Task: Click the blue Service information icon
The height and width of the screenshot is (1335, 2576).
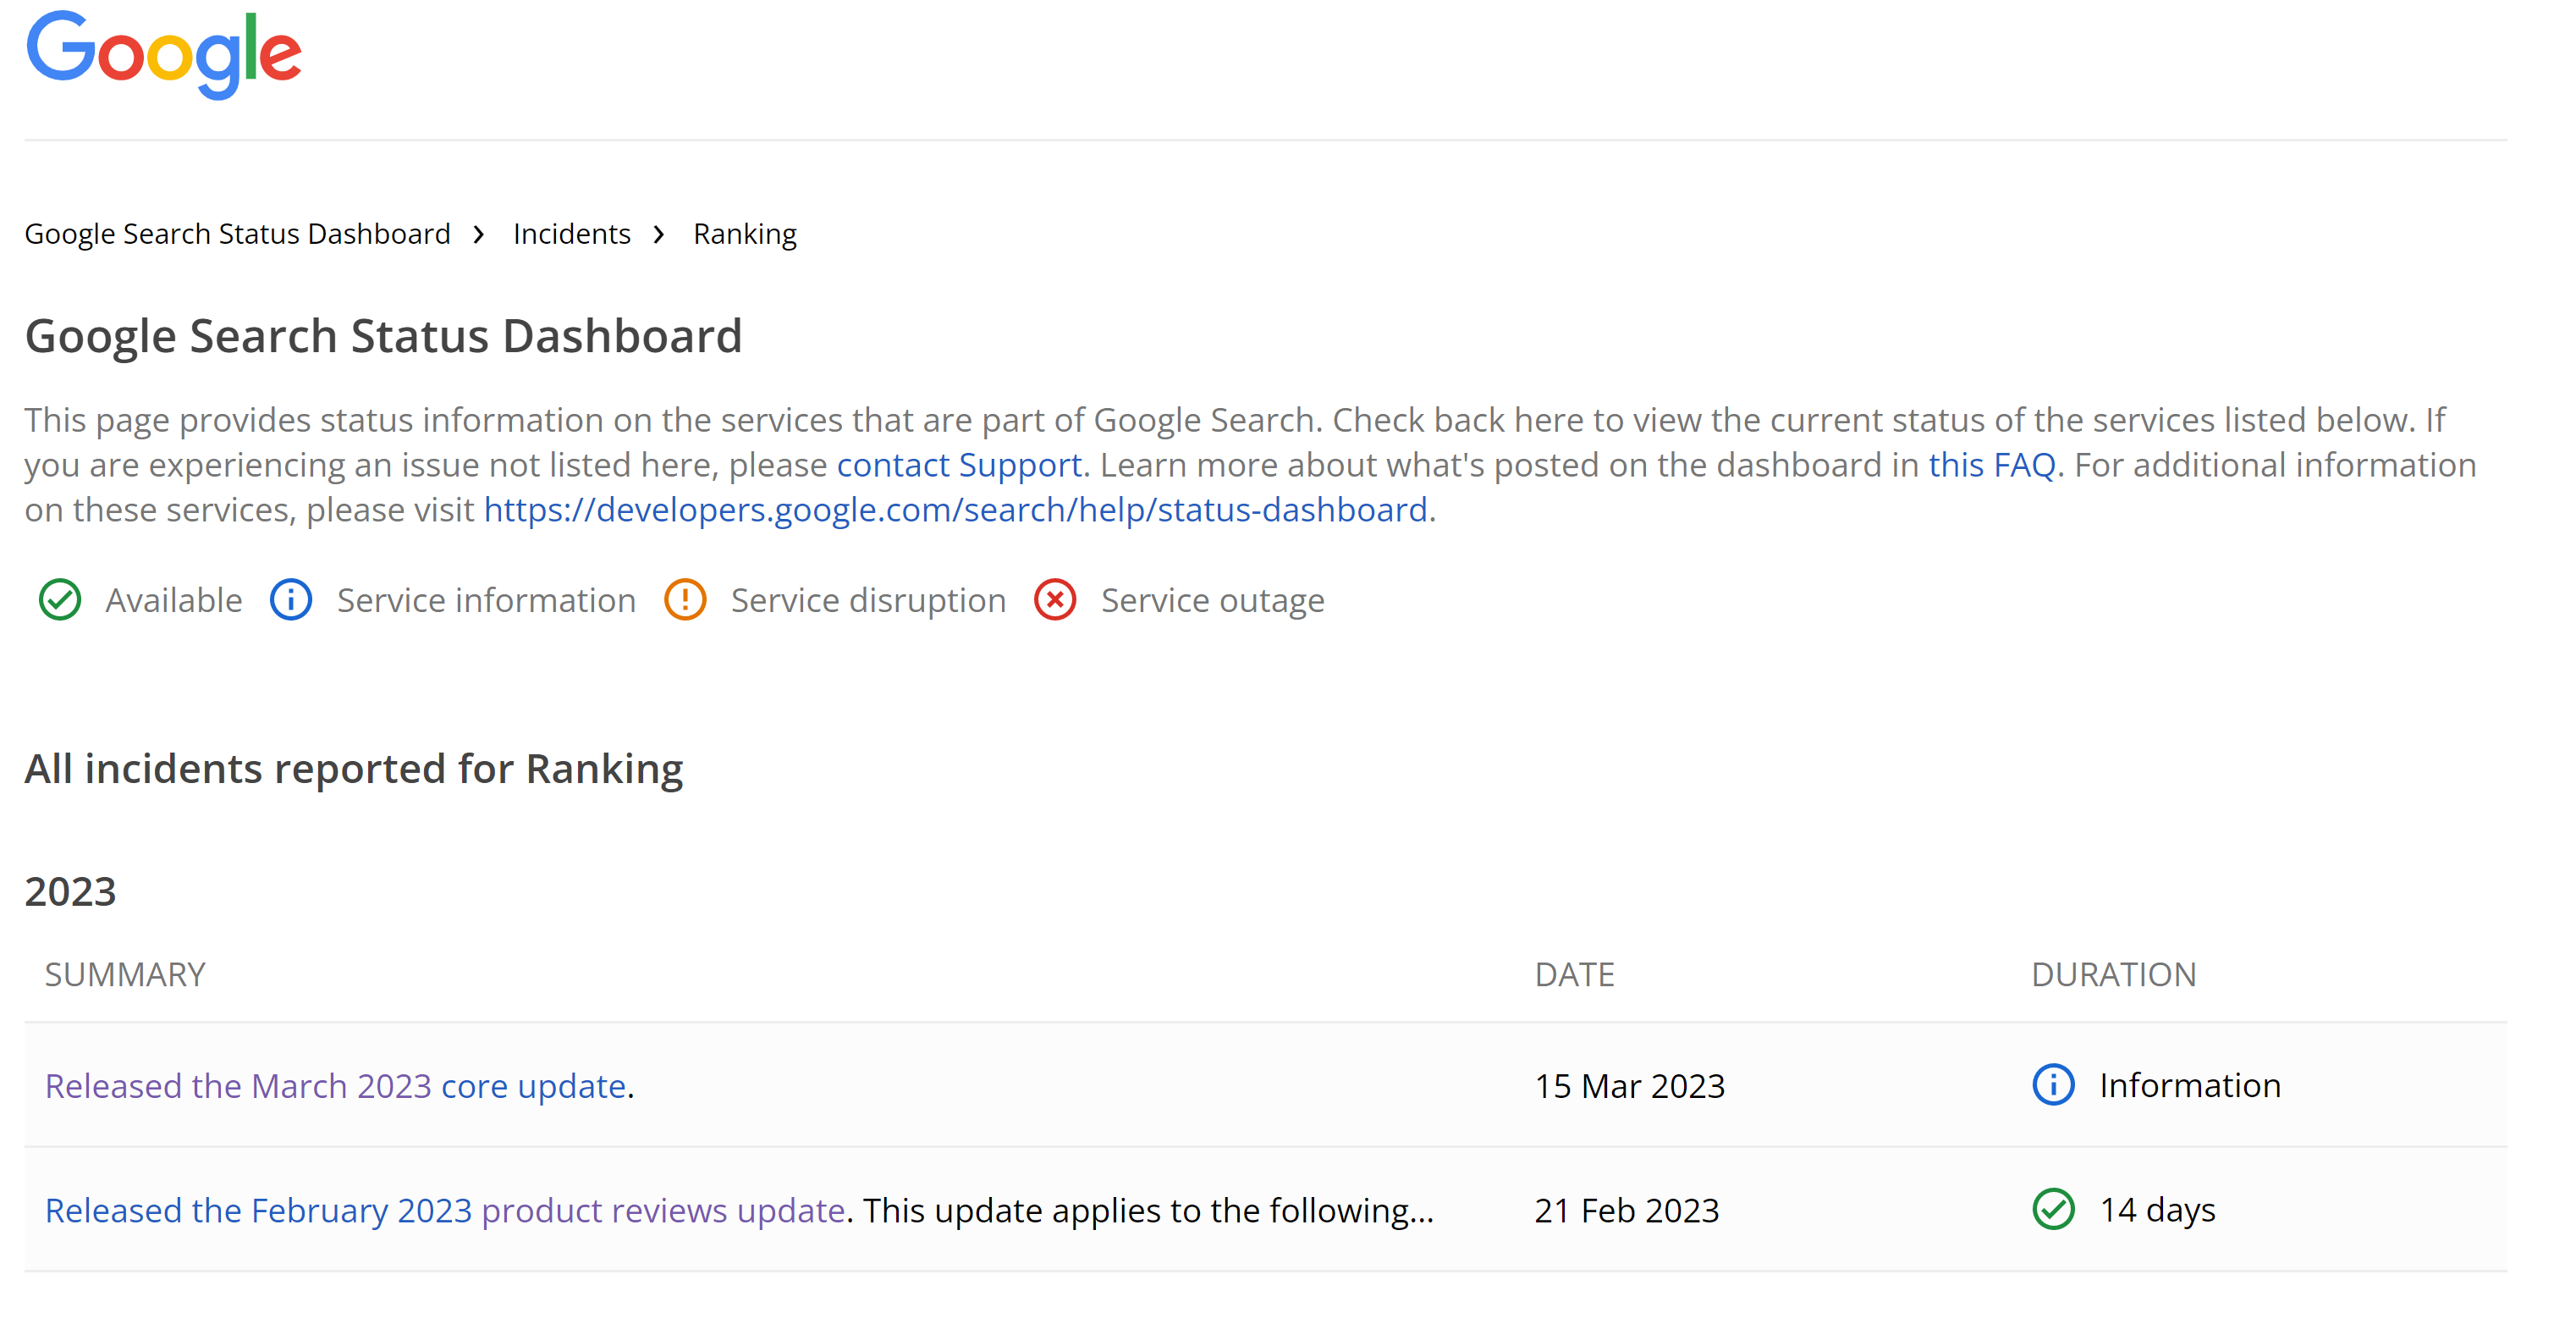Action: 291,600
